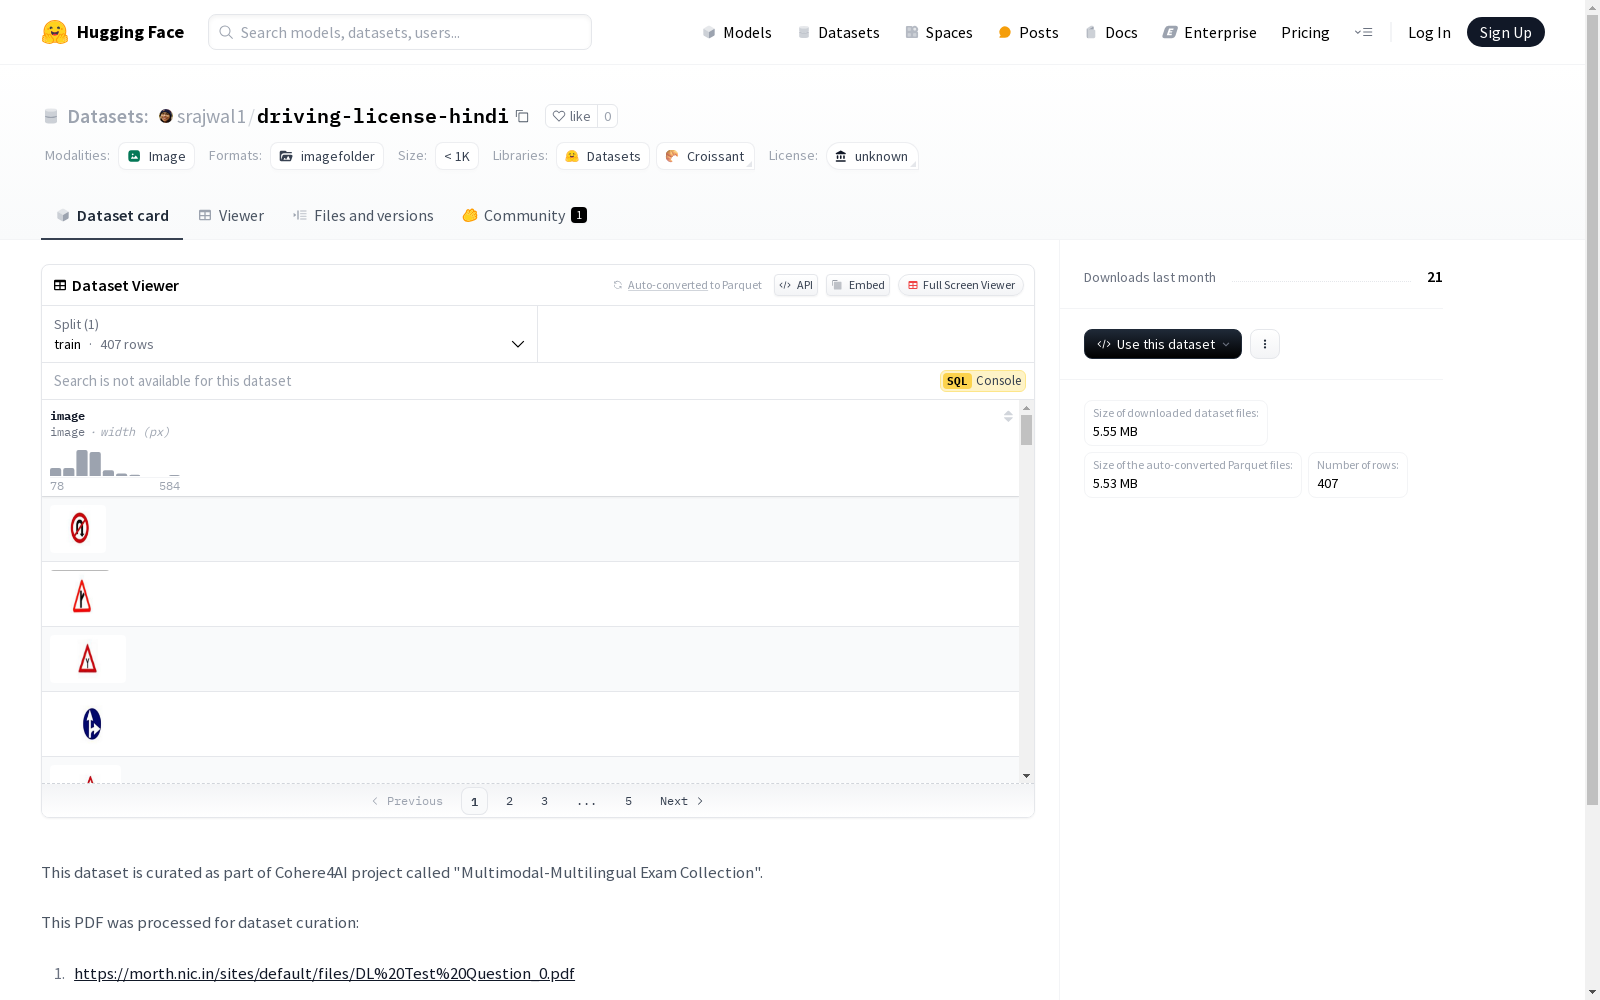Open Full Screen Viewer
This screenshot has width=1600, height=1000.
point(961,285)
